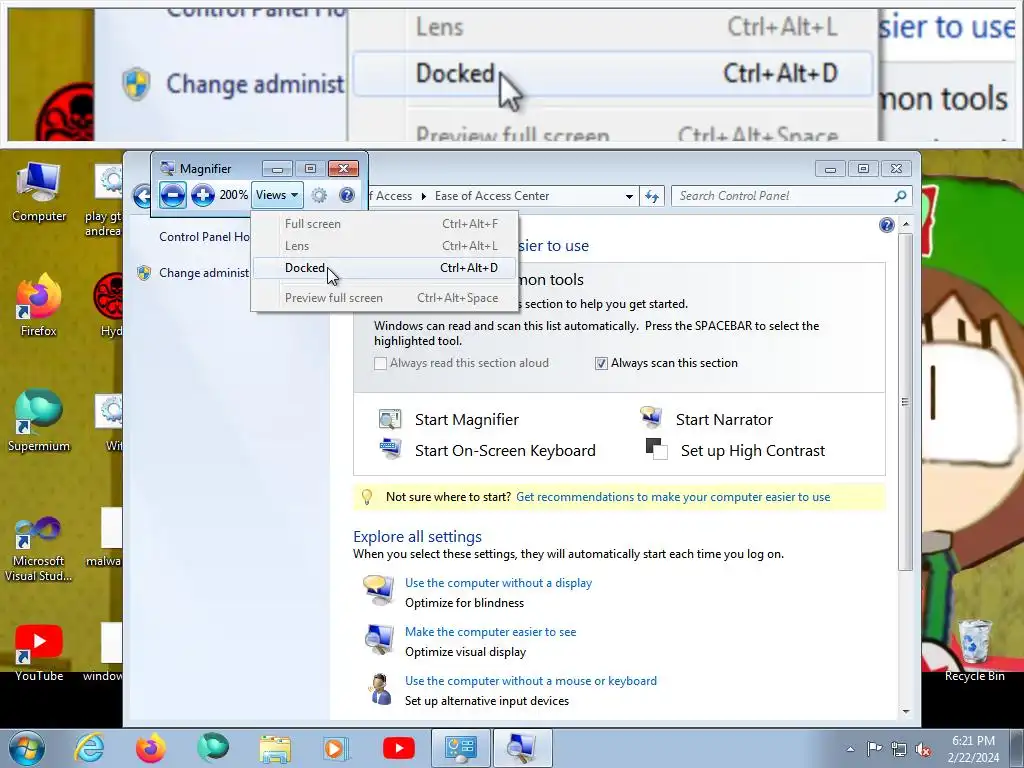The height and width of the screenshot is (768, 1024).
Task: Open the Magnifier options gear icon
Action: tap(319, 195)
